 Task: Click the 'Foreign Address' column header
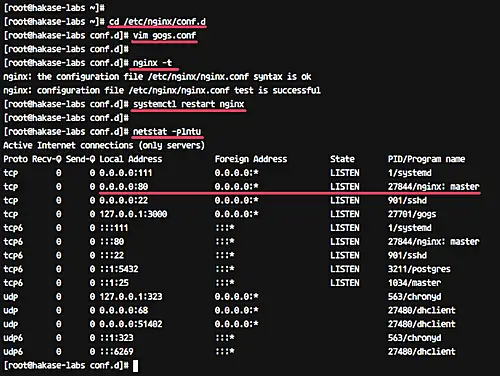[x=251, y=159]
